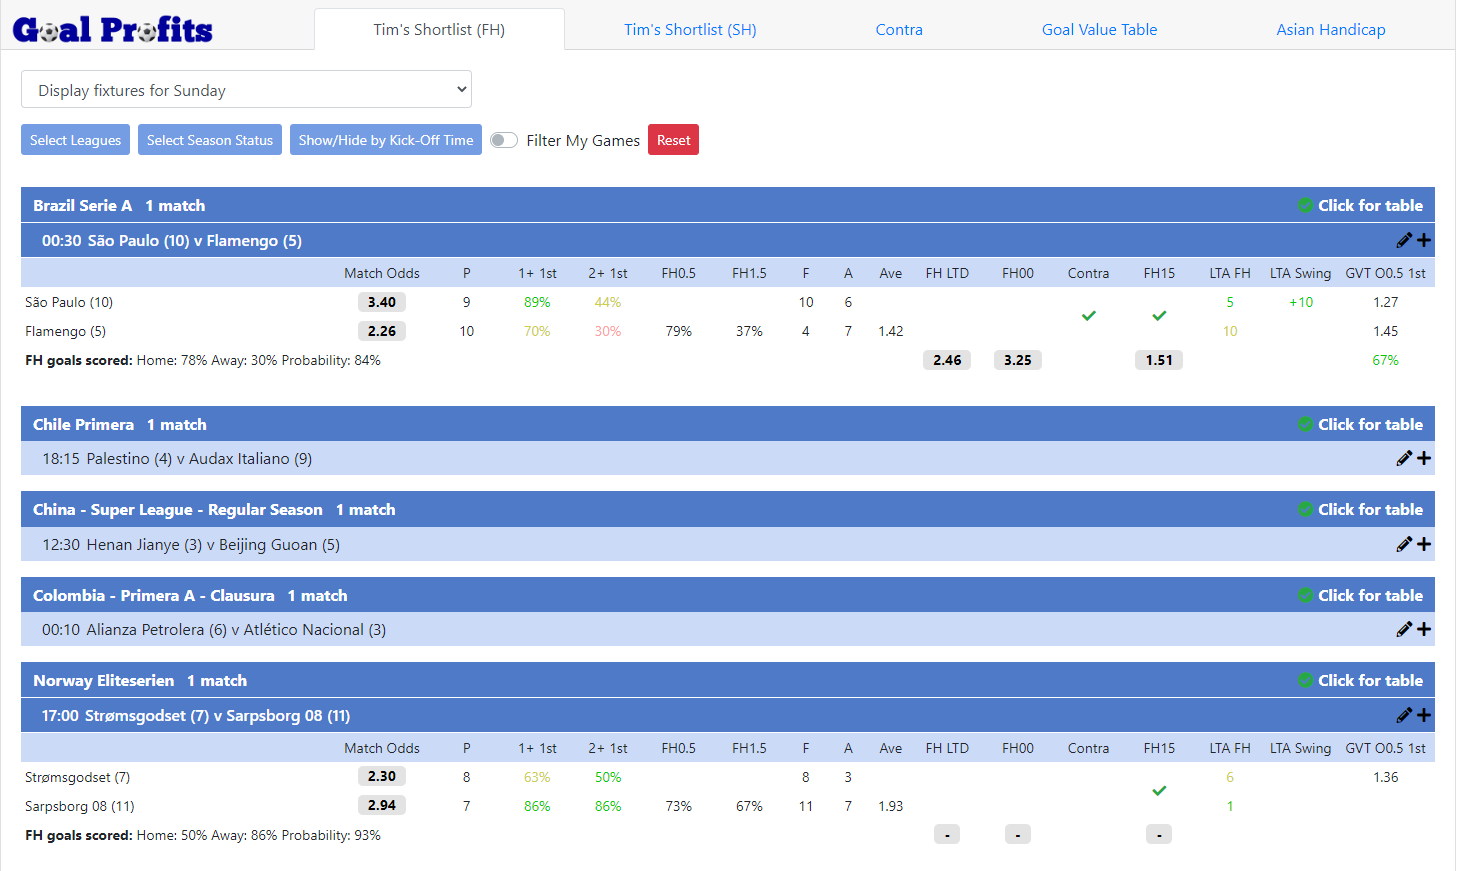
Task: Click the FH15 checkmark in Strømsgodset match
Action: click(1159, 791)
